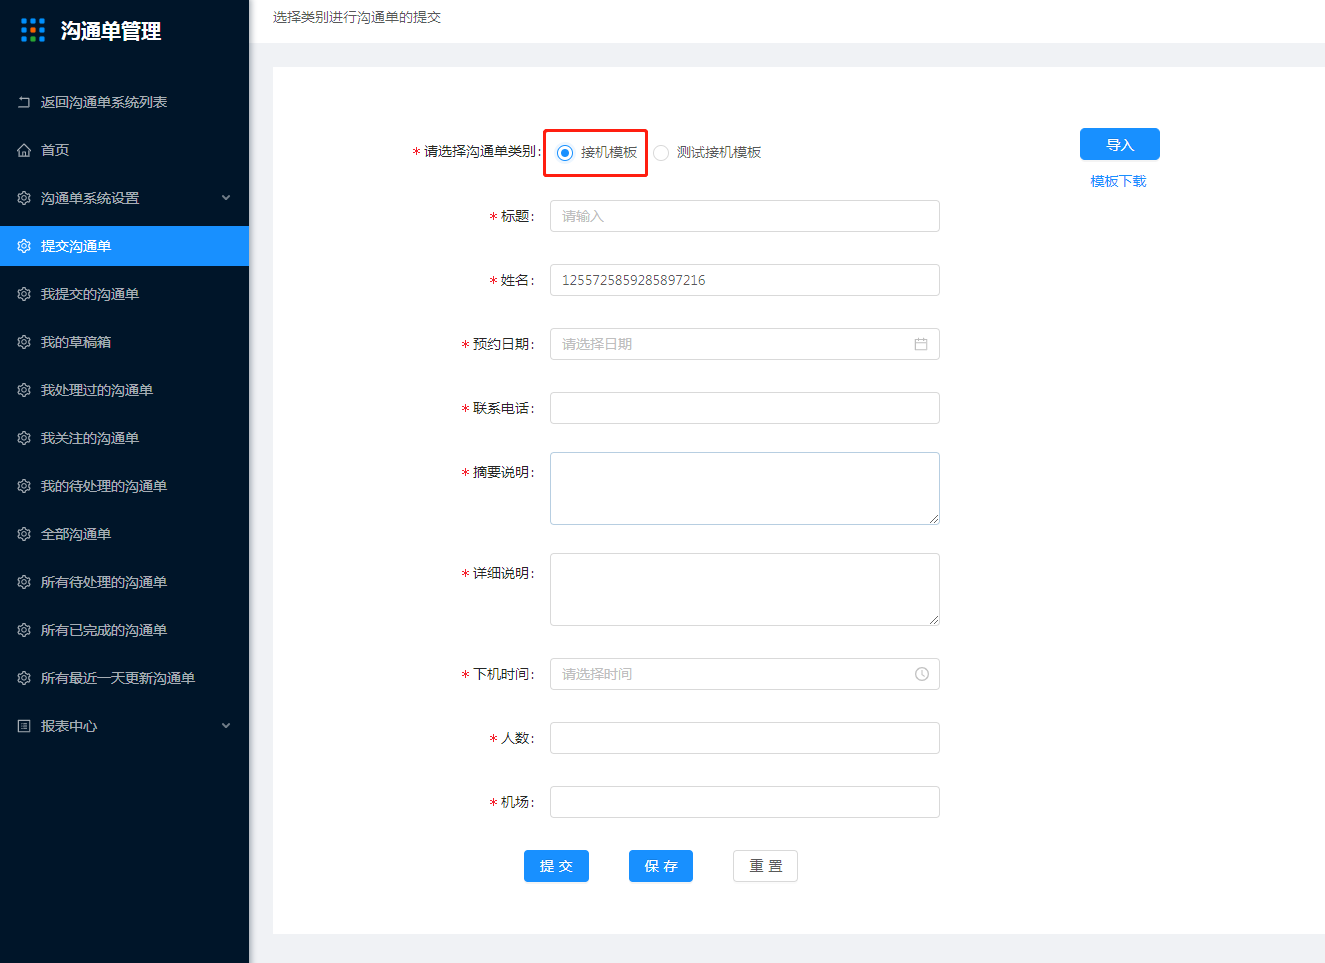
Task: Click the gear icon beside 提交沟通单
Action: pyautogui.click(x=24, y=246)
